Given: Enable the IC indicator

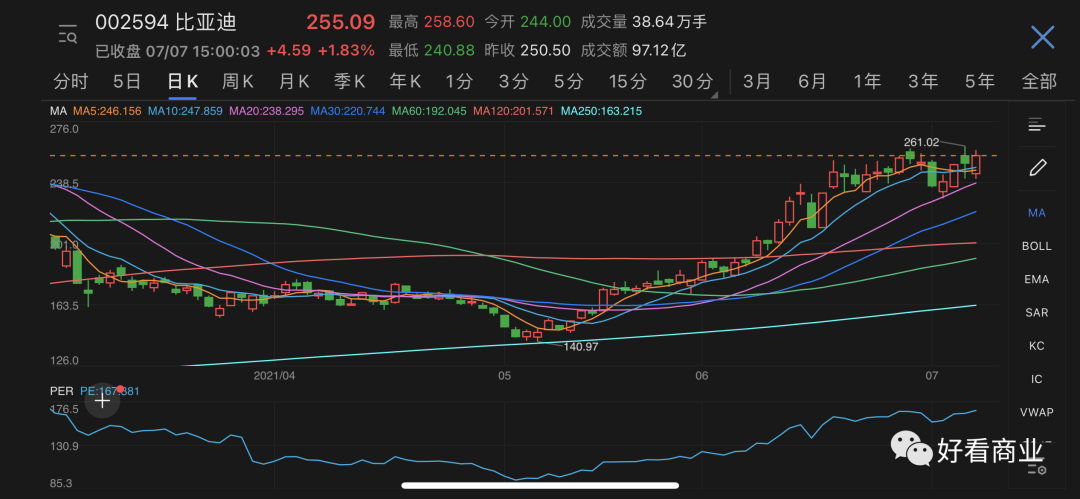Looking at the screenshot, I should [x=1037, y=378].
